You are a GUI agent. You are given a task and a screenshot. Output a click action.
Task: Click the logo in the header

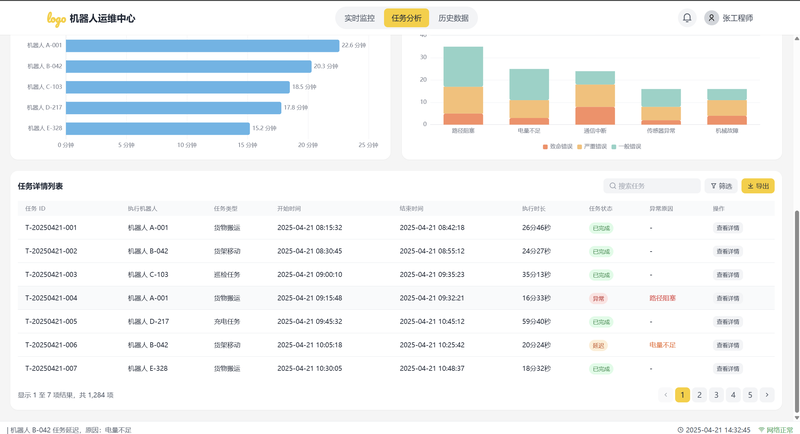(x=56, y=19)
